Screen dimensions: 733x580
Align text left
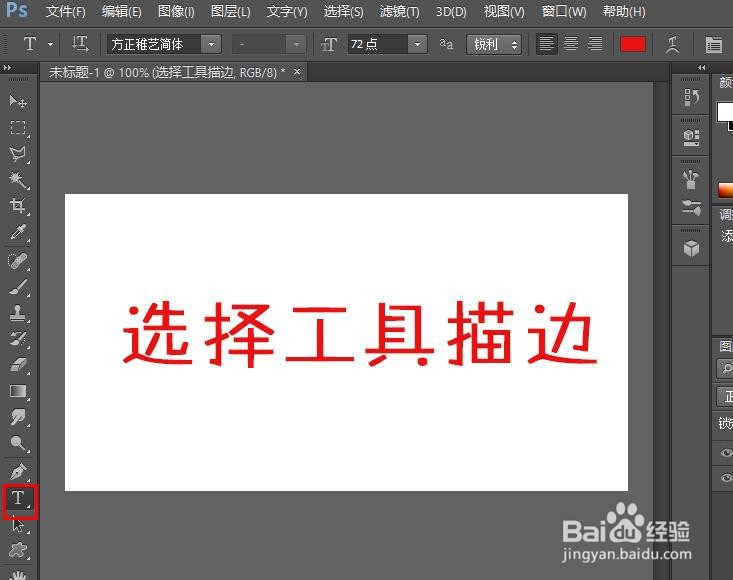[546, 44]
